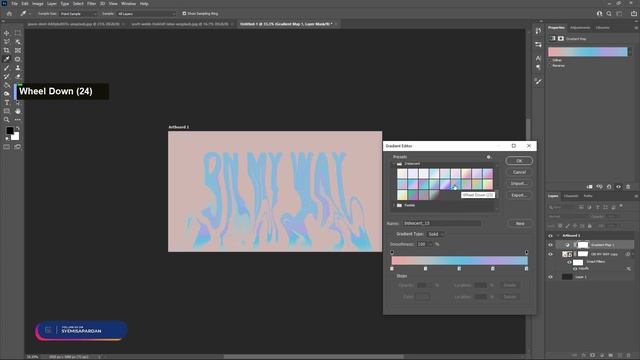
Task: Open the Brush Settings collapsed panel icon
Action: pos(538,82)
